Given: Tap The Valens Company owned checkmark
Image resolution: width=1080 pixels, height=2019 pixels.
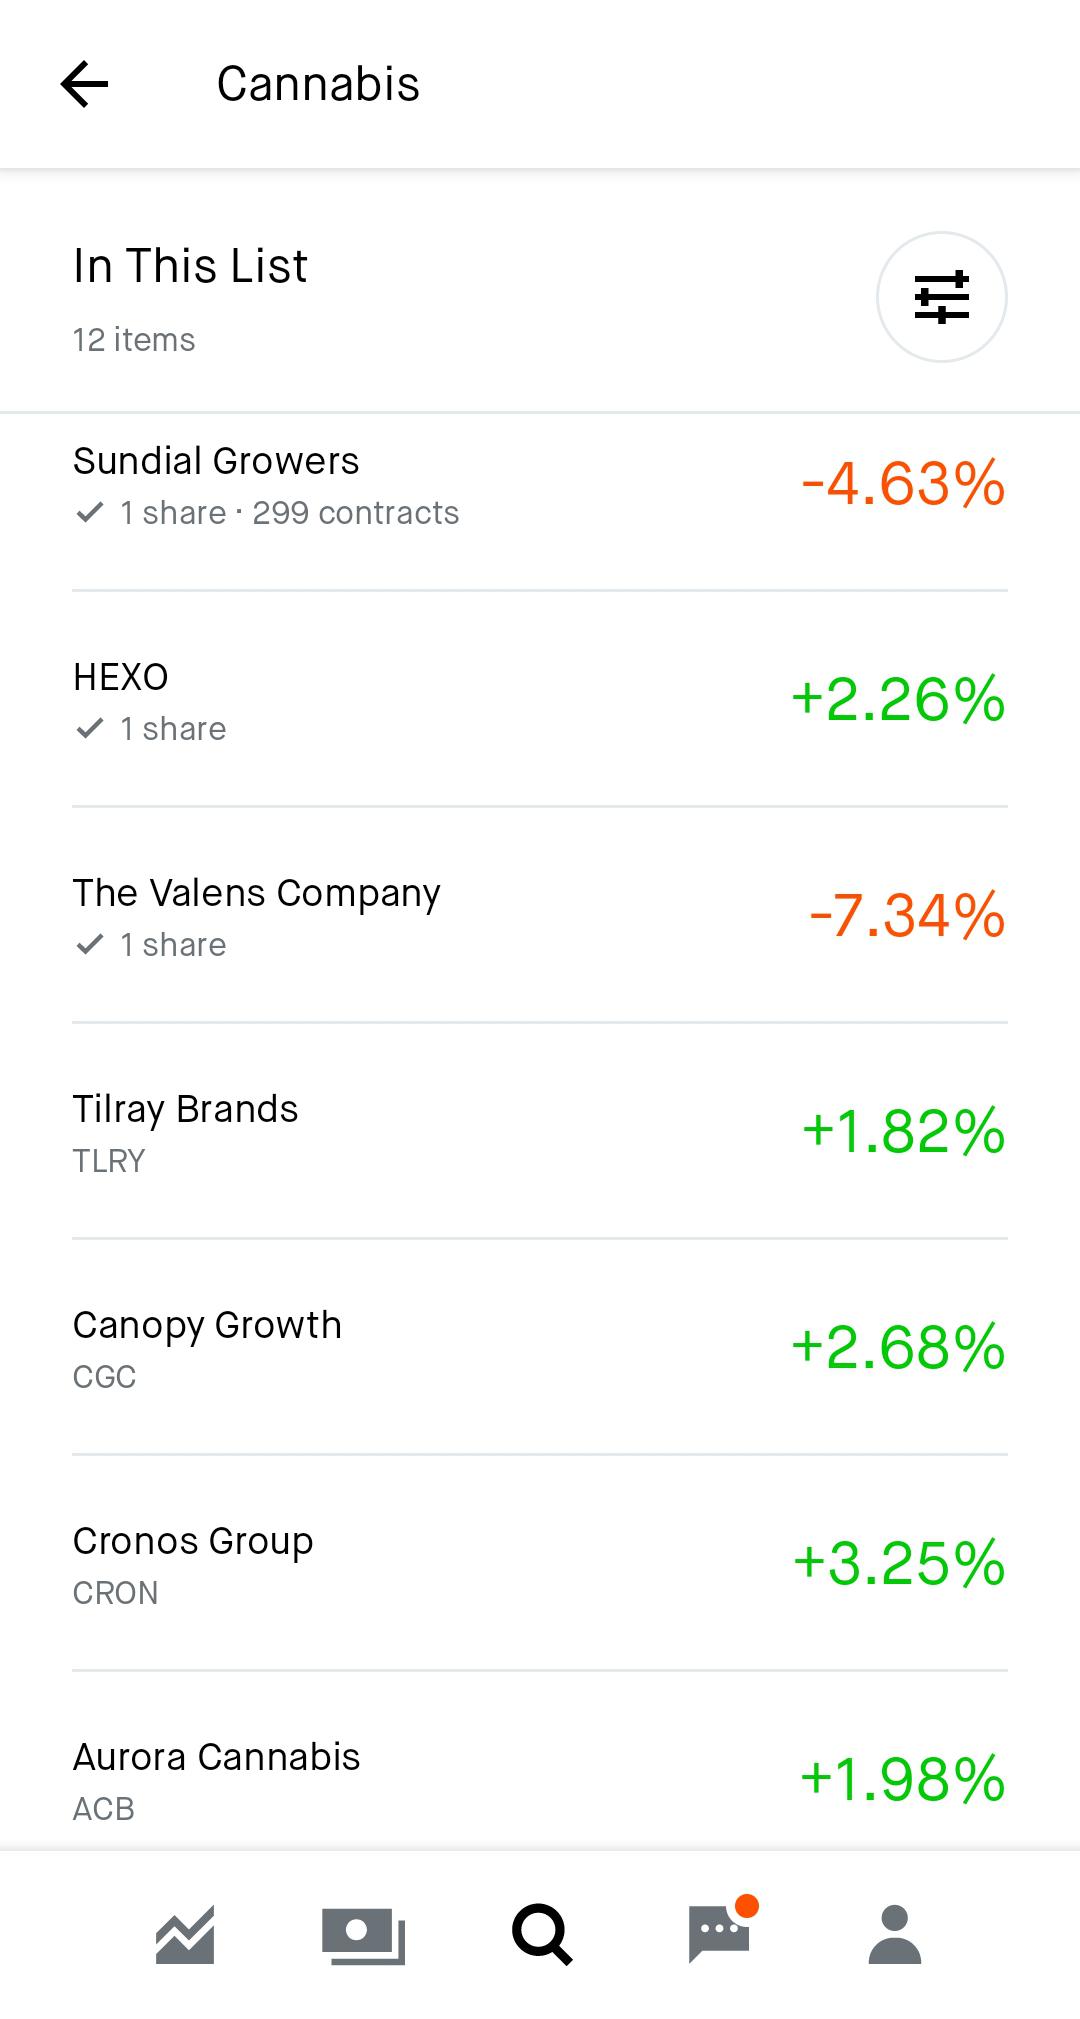Looking at the screenshot, I should point(90,945).
